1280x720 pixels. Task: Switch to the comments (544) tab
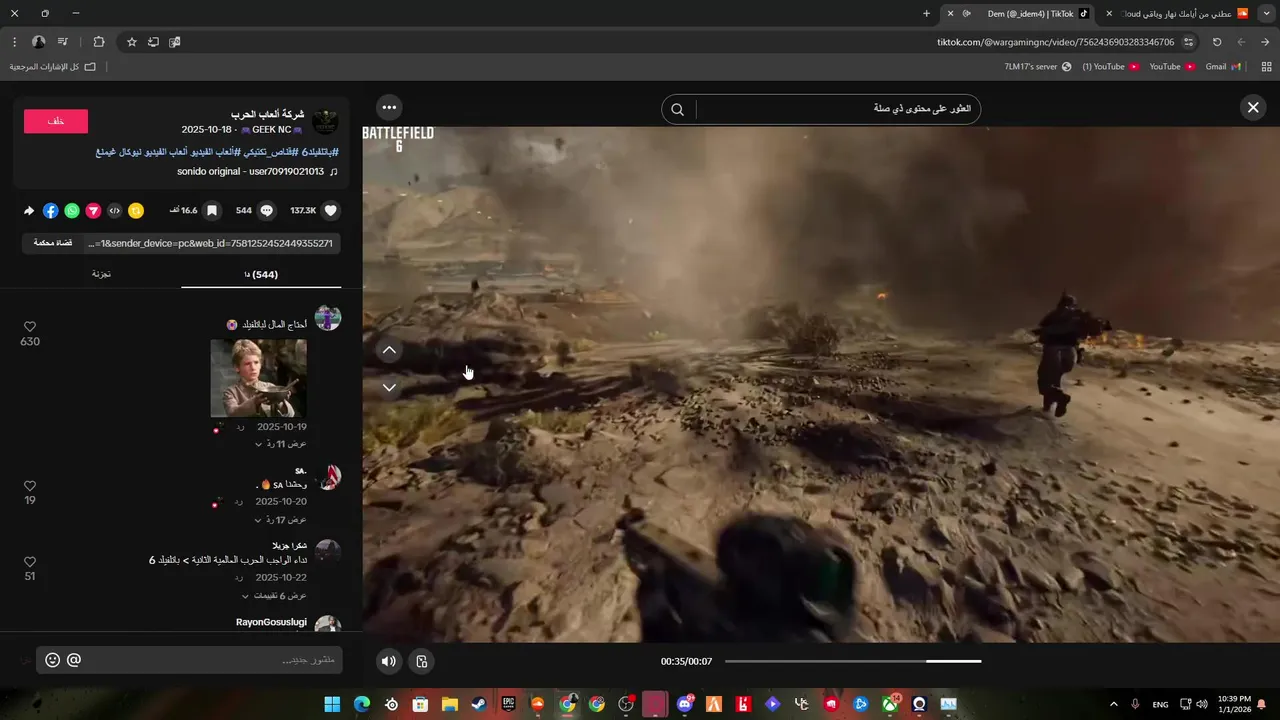point(261,274)
